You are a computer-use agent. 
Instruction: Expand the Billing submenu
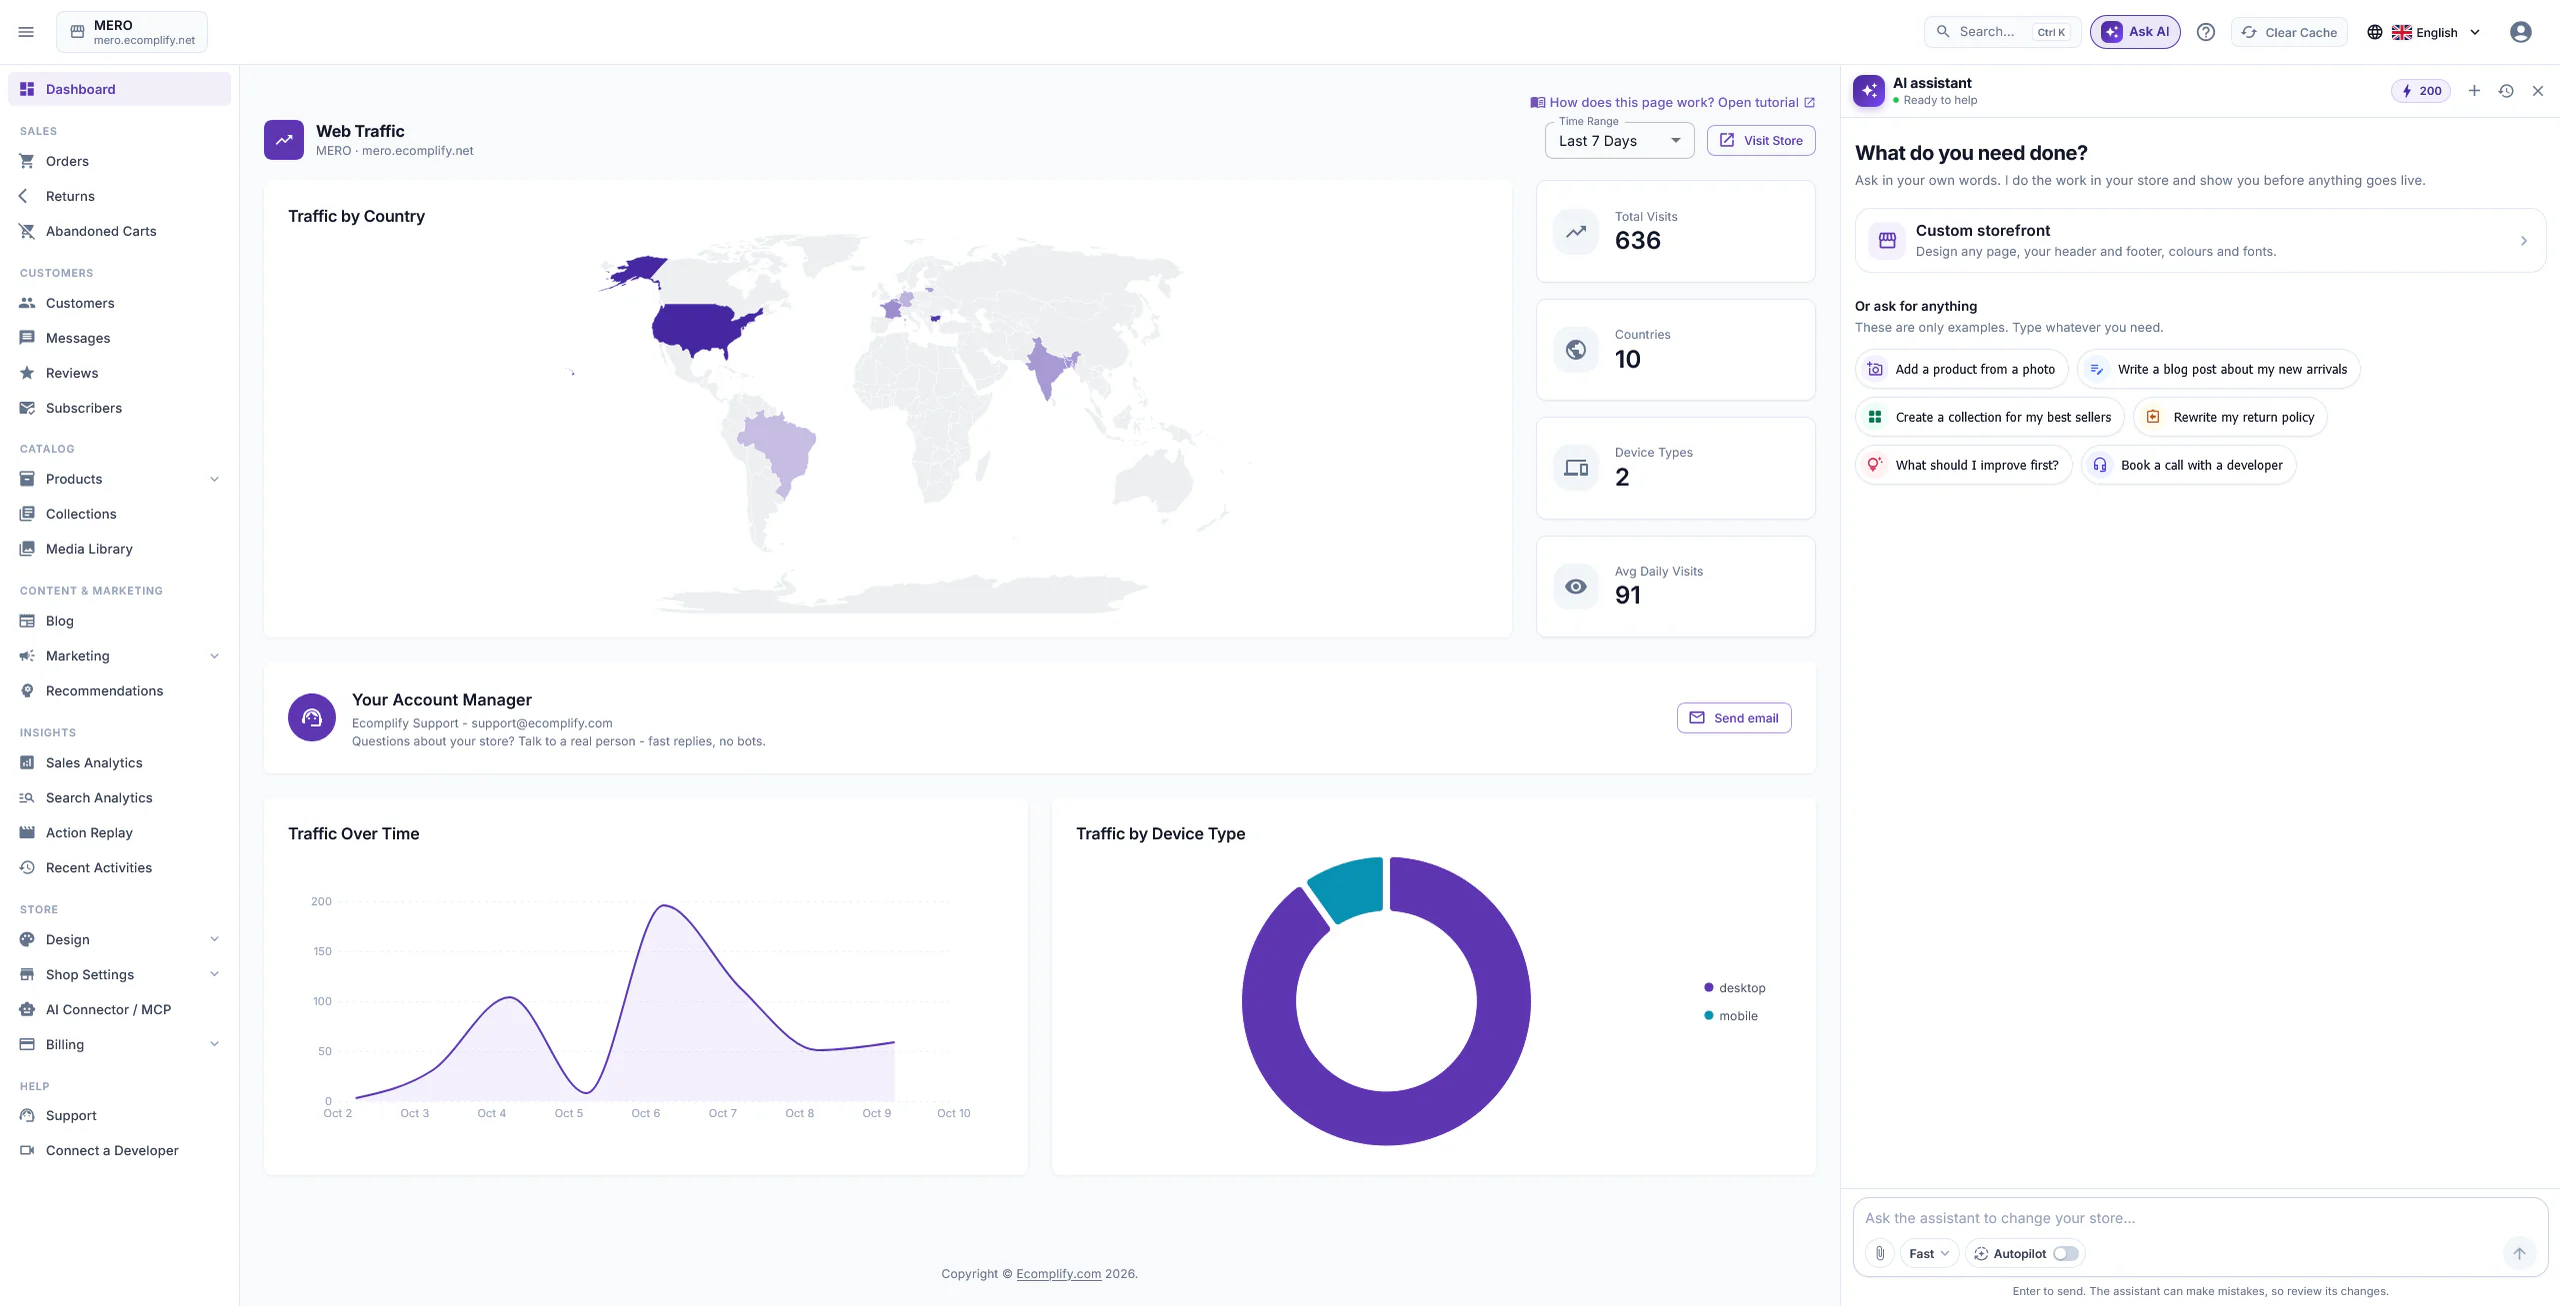point(214,1044)
